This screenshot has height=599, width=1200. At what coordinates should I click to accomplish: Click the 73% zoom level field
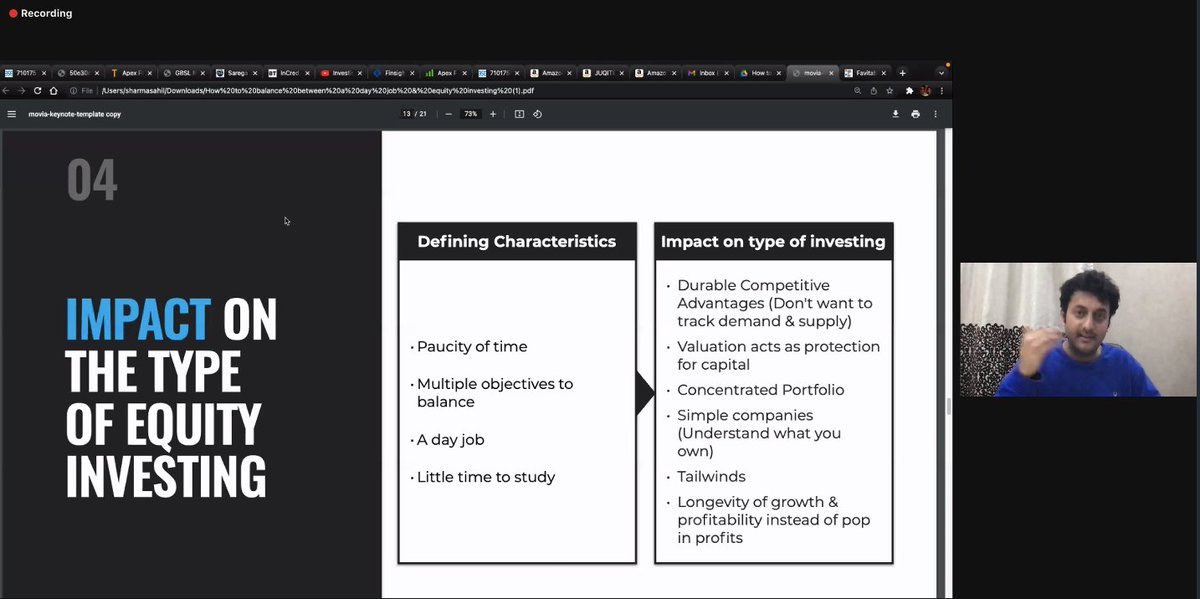point(470,114)
